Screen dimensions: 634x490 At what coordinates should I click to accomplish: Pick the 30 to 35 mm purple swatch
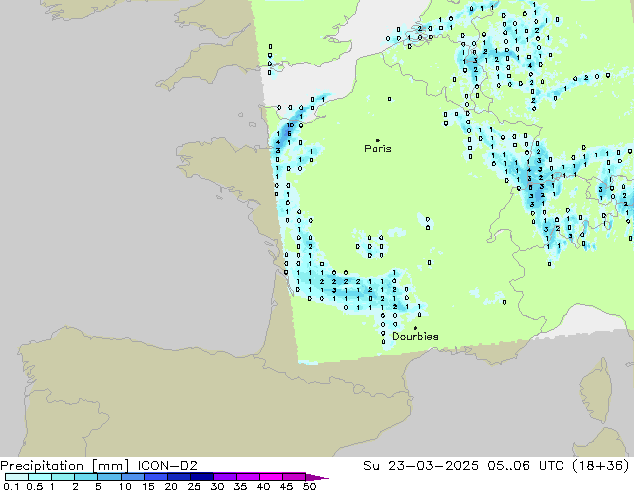point(225,477)
